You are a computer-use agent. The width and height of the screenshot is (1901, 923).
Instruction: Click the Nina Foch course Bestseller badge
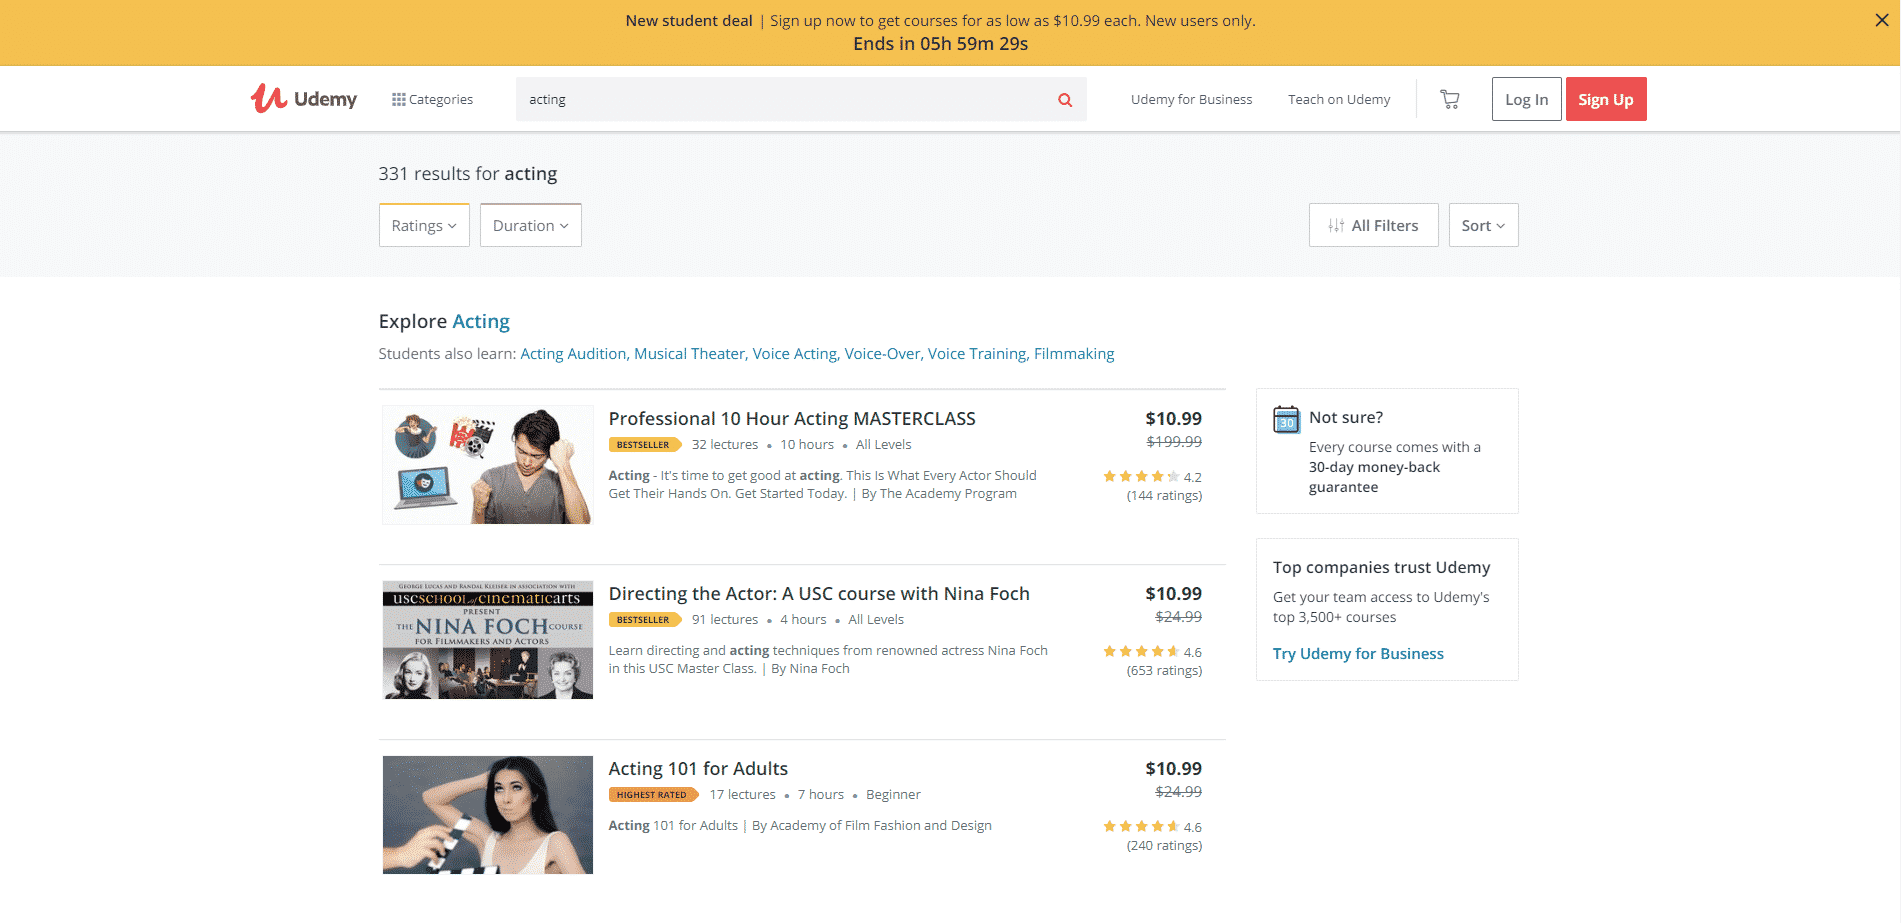click(x=644, y=620)
